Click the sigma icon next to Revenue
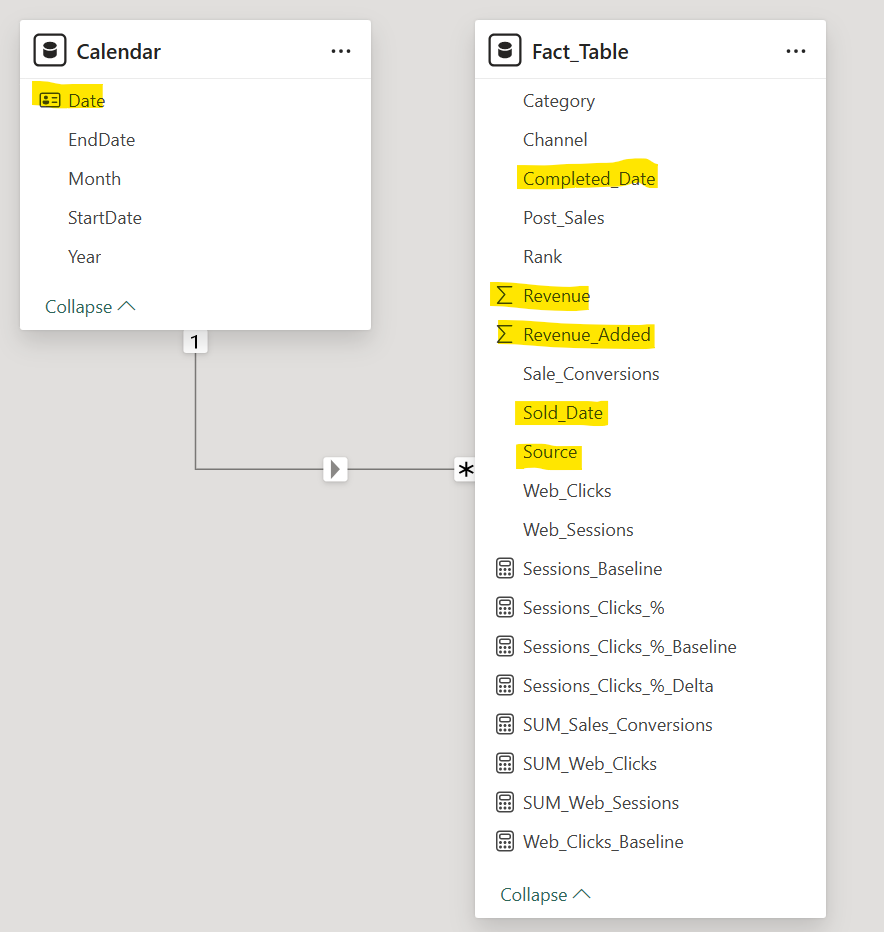The image size is (884, 932). click(x=504, y=295)
